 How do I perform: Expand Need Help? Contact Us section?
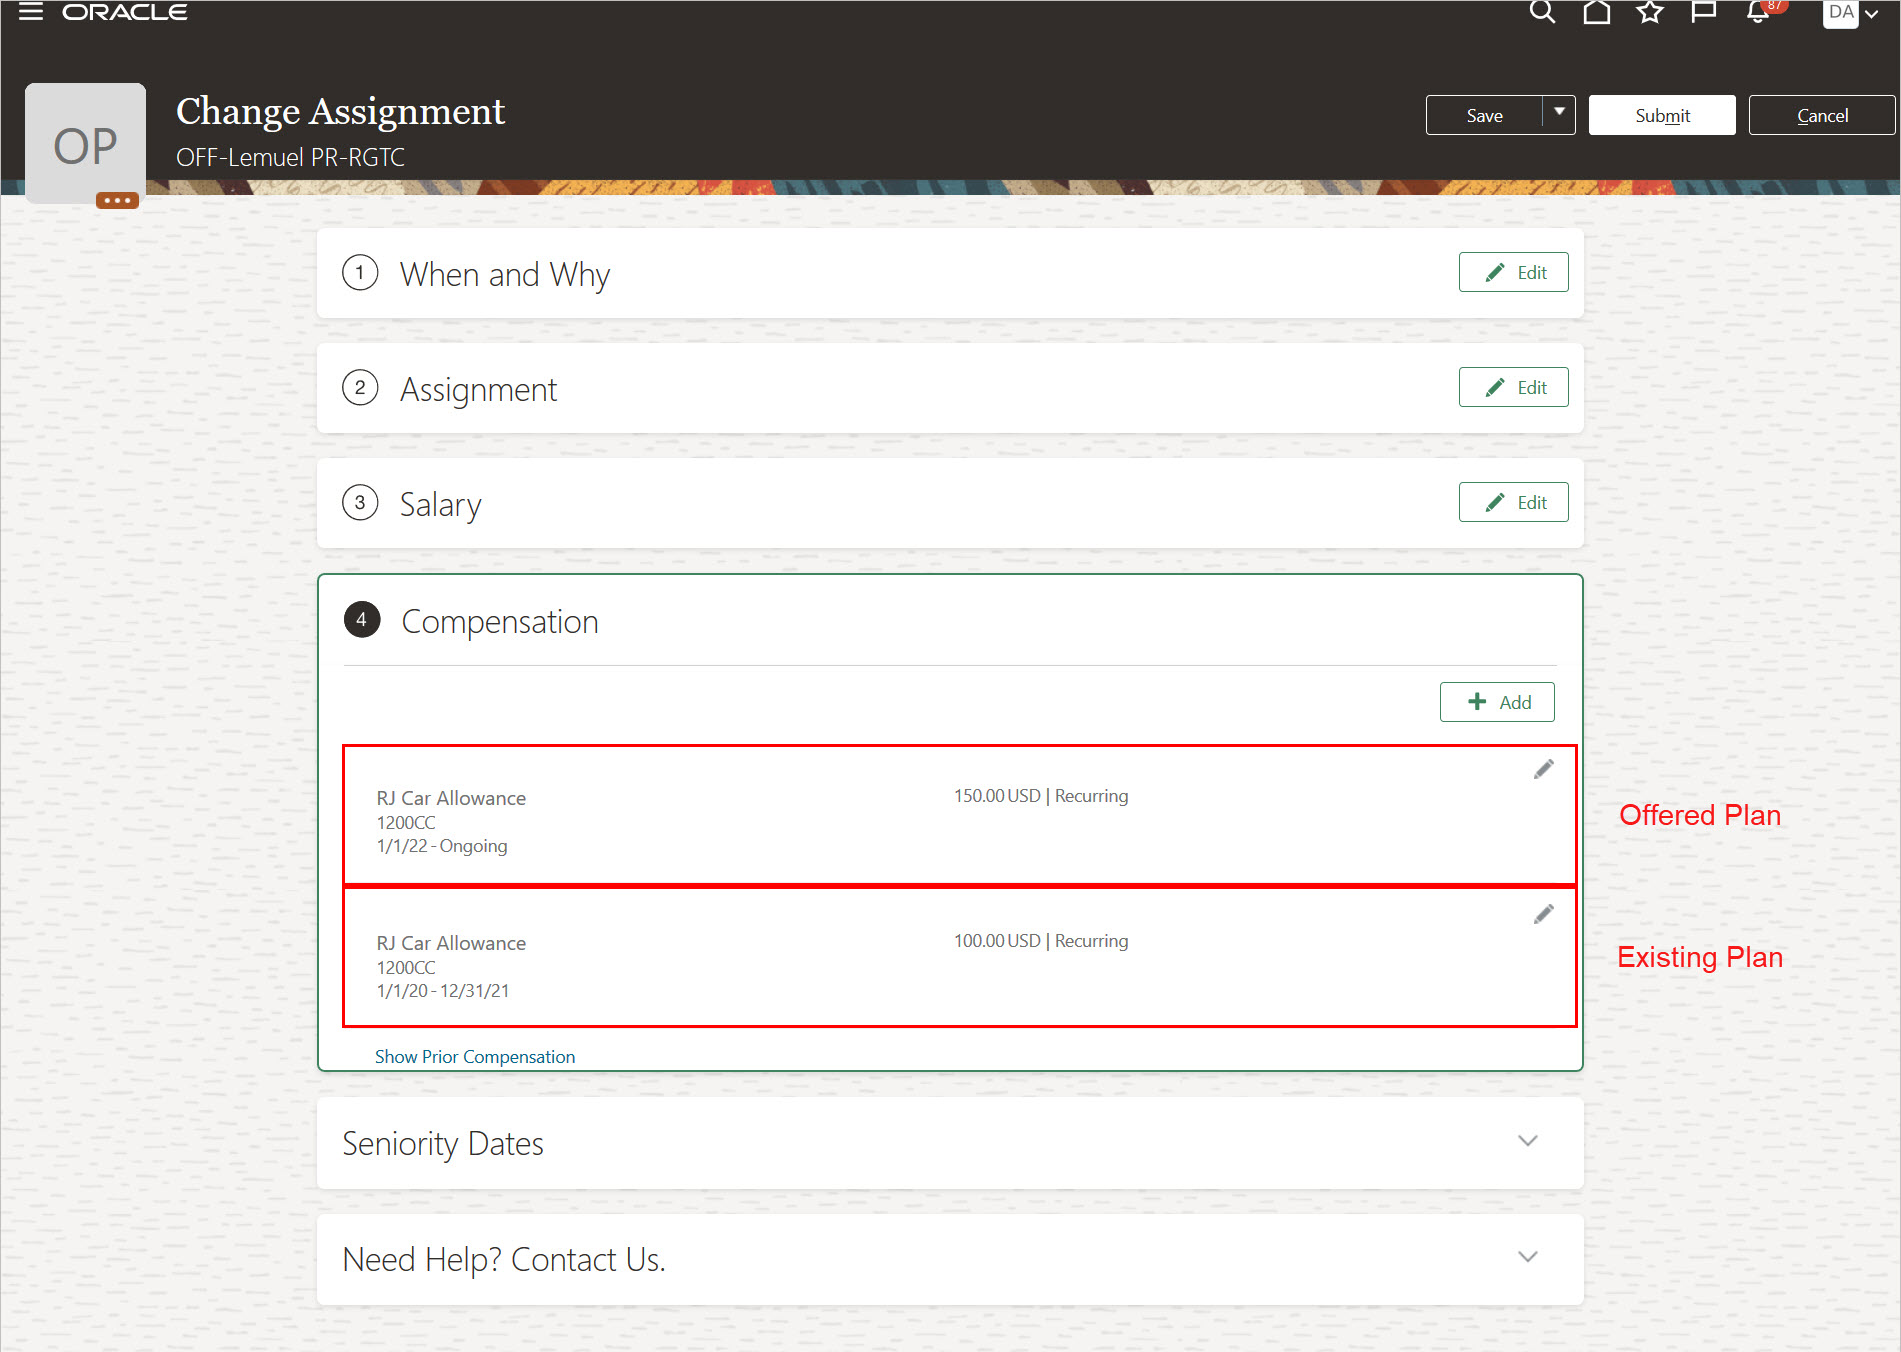pos(1527,1257)
